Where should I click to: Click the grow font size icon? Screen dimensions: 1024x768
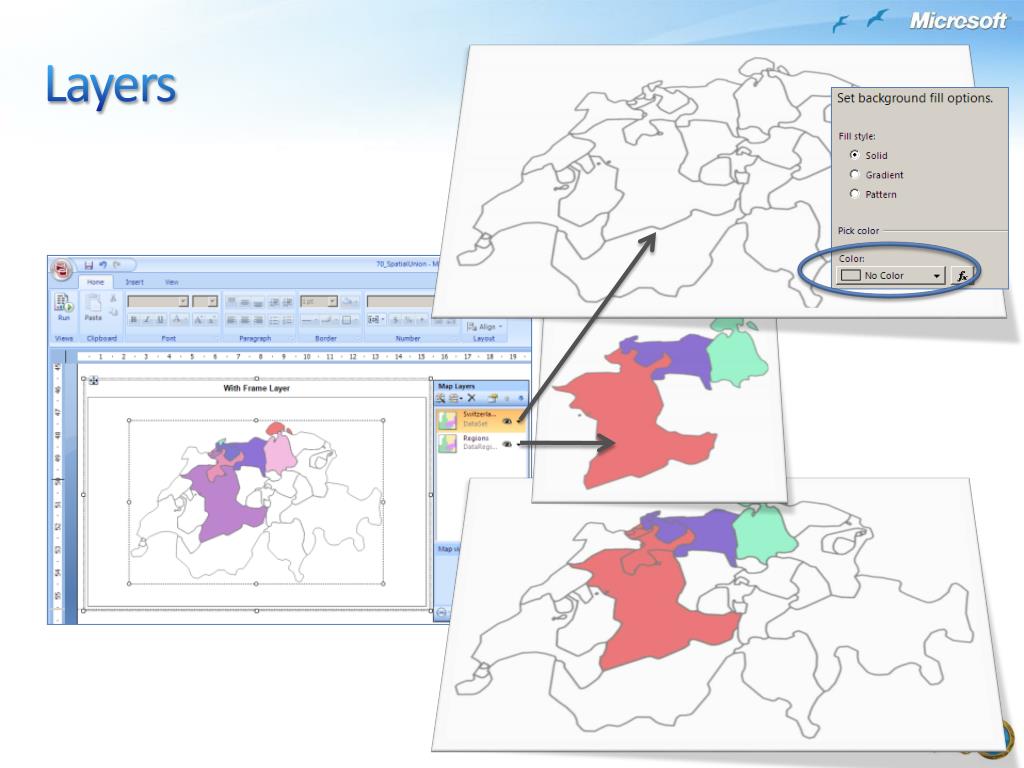pos(198,319)
